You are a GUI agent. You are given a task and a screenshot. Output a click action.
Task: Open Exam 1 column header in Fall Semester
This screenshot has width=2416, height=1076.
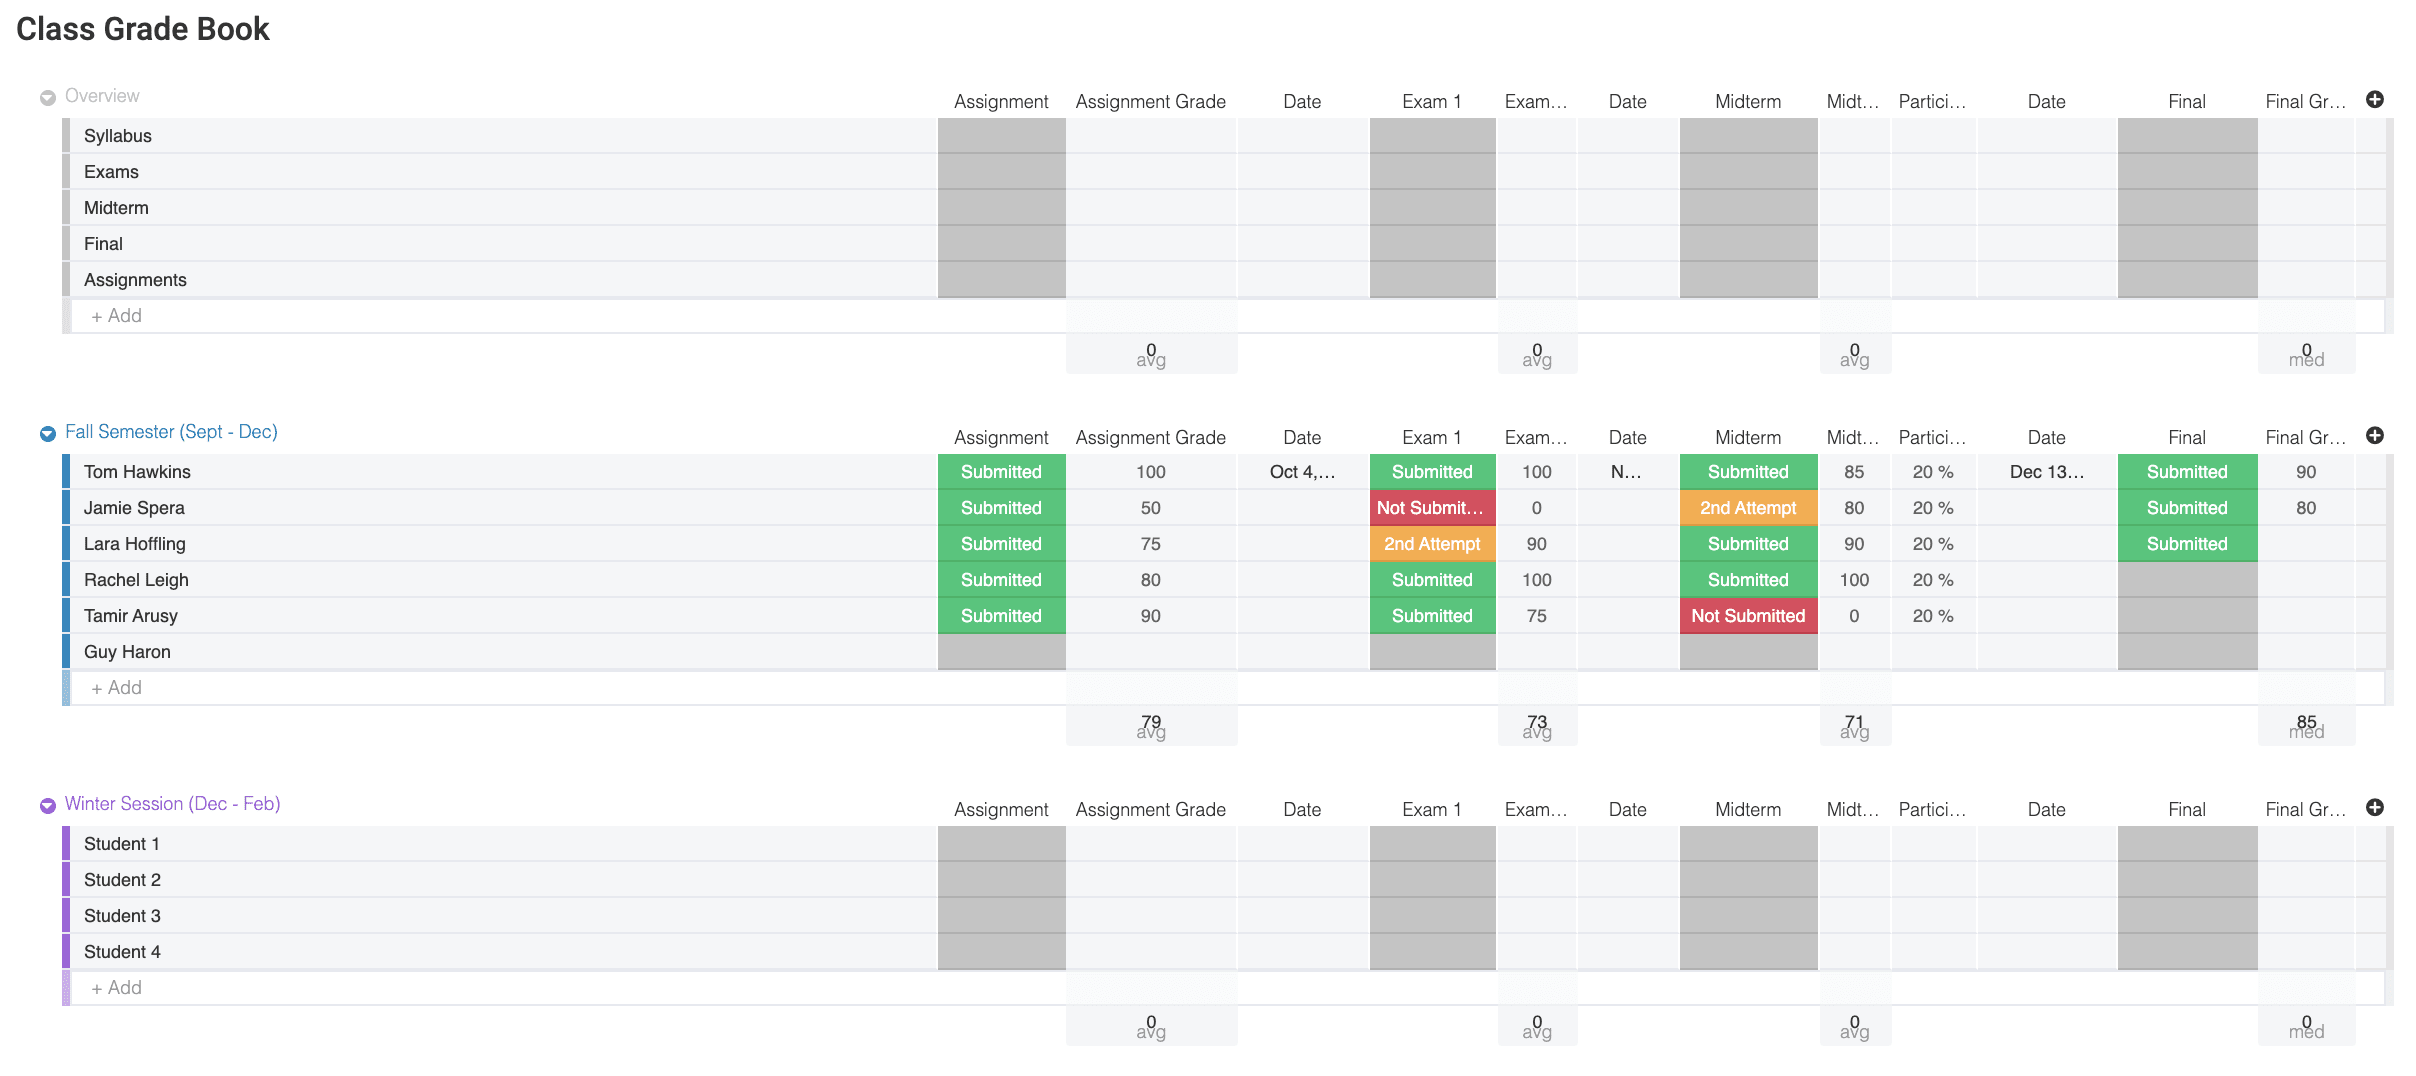click(1432, 438)
